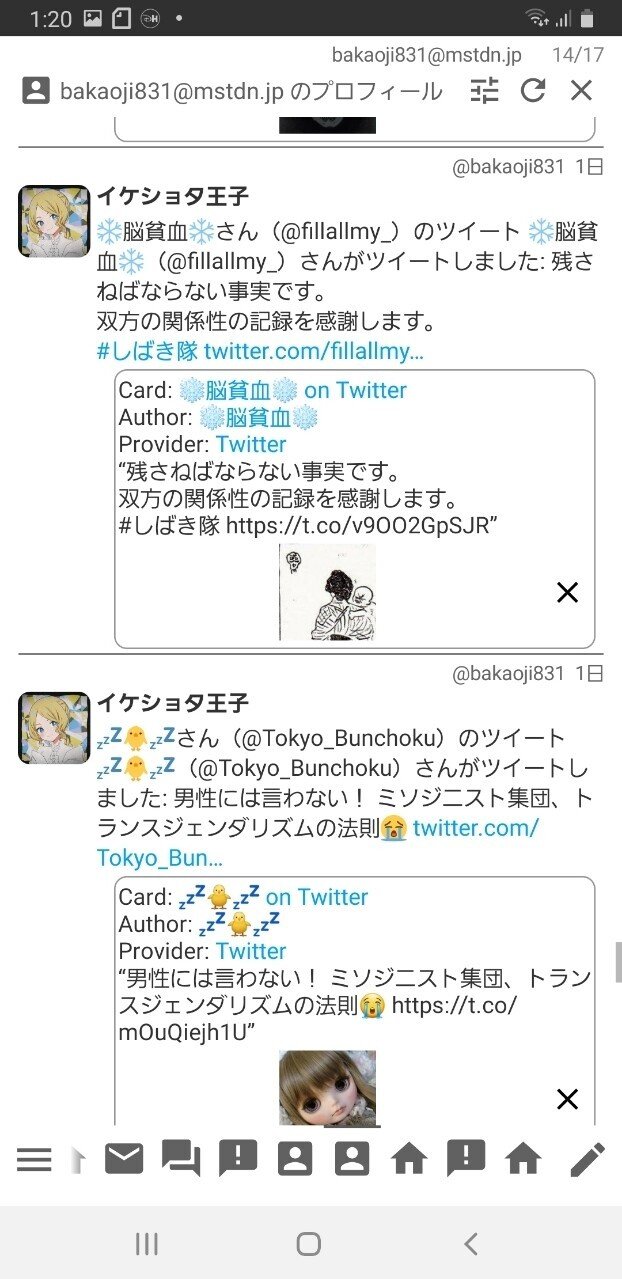Tap the Android back navigation button
This screenshot has height=1279, width=622.
(x=471, y=1243)
